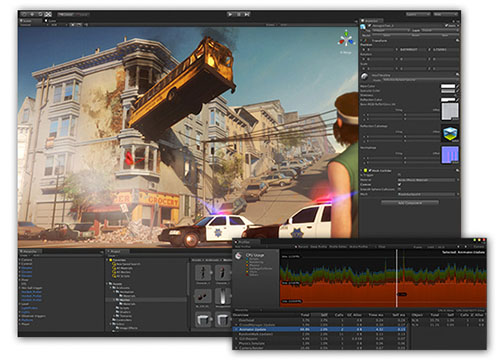This screenshot has height=364, width=500.
Task: Select the Camera.Render row in Profiler
Action: (x=319, y=348)
